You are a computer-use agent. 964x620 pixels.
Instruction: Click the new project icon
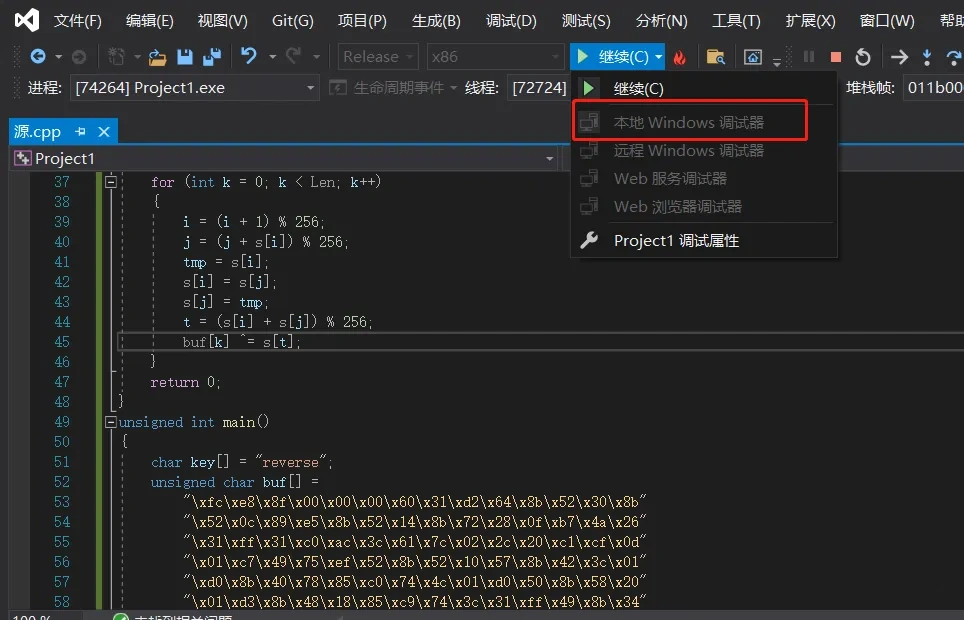pos(116,57)
